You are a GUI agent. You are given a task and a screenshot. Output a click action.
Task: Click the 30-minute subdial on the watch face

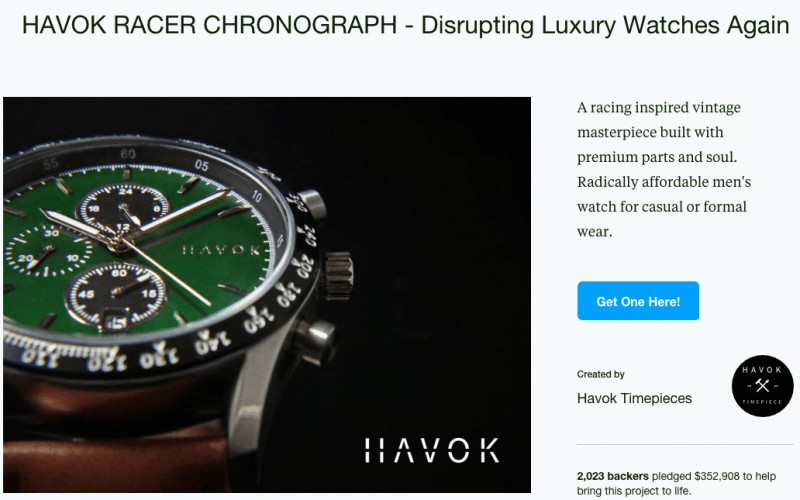[x=47, y=251]
